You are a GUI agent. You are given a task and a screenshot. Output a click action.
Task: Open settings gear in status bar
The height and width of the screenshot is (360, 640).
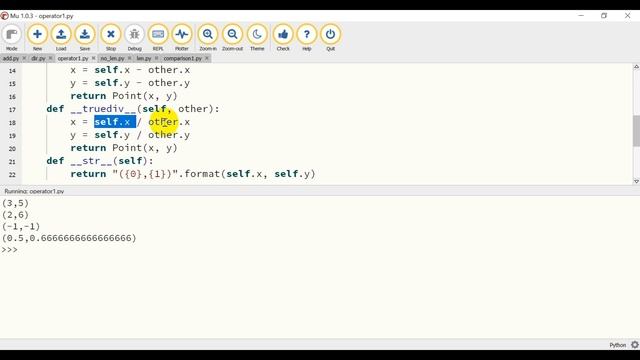click(x=635, y=345)
